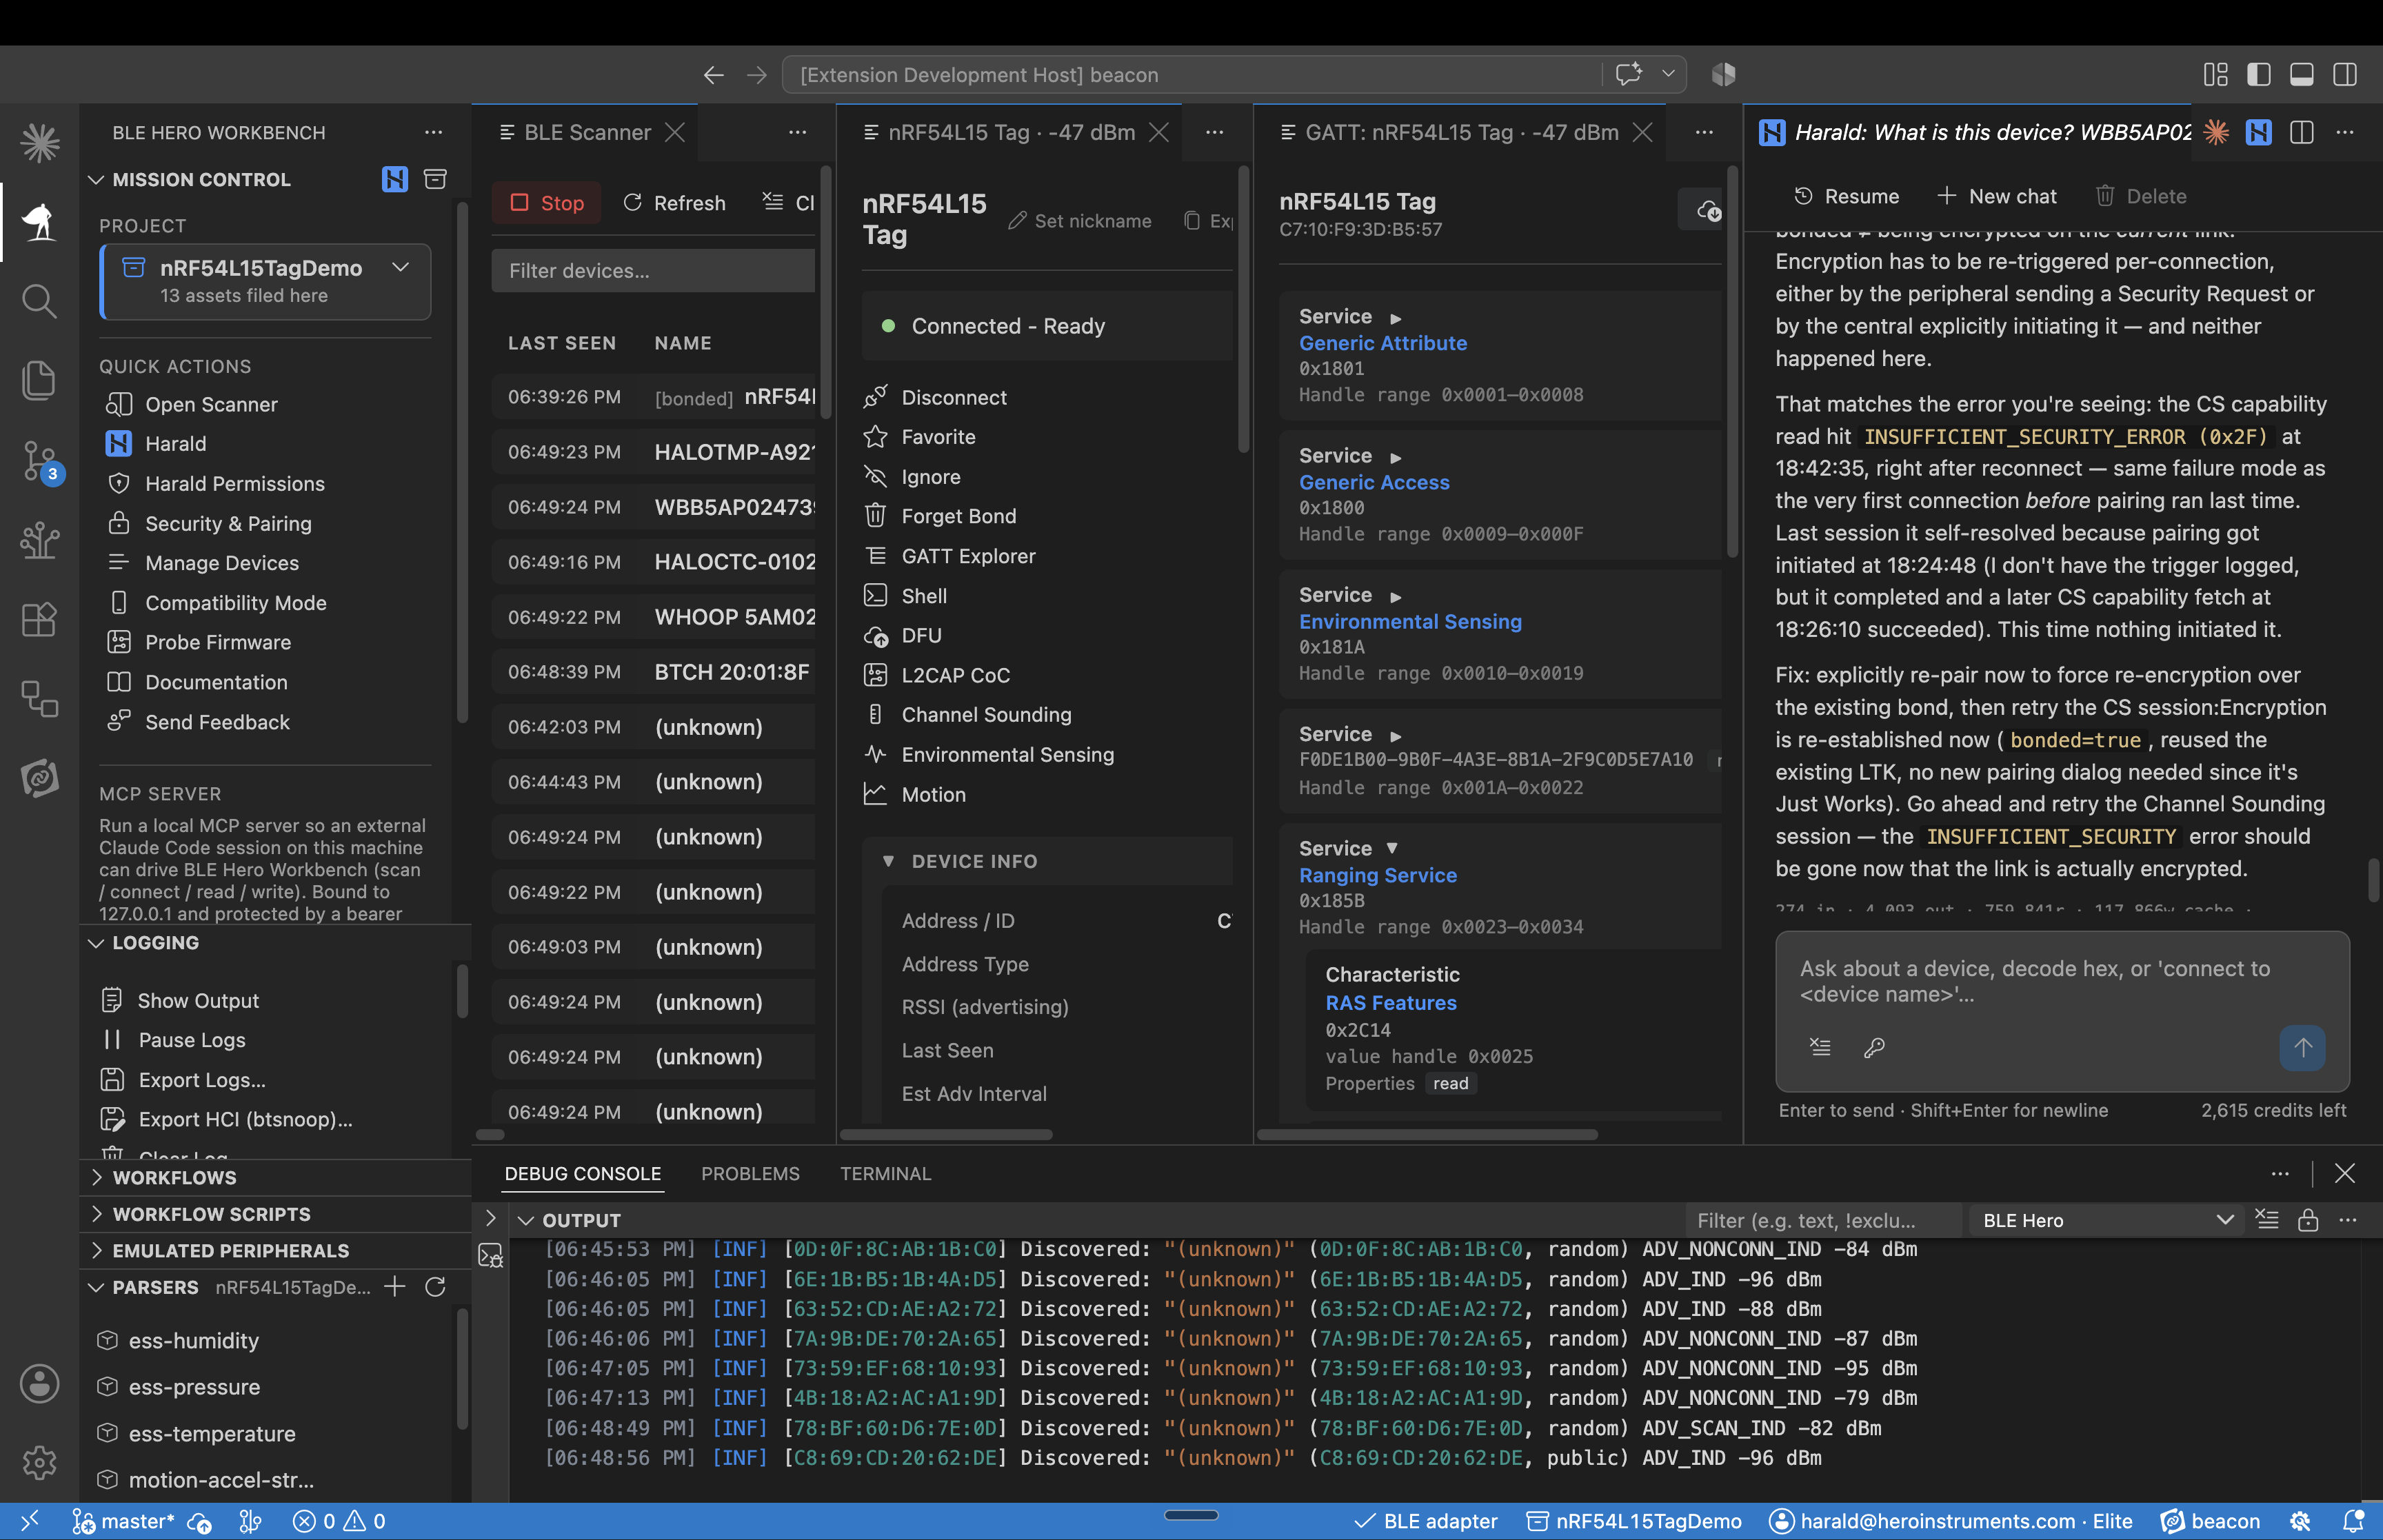2383x1540 pixels.
Task: Open the Manage settings gear icon
Action: point(39,1463)
